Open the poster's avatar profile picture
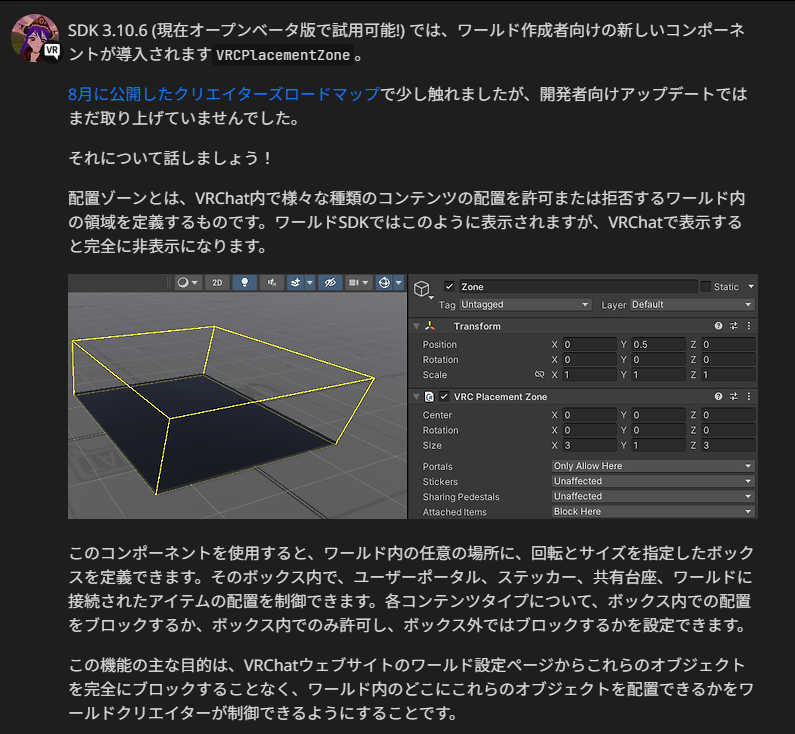 (35, 39)
